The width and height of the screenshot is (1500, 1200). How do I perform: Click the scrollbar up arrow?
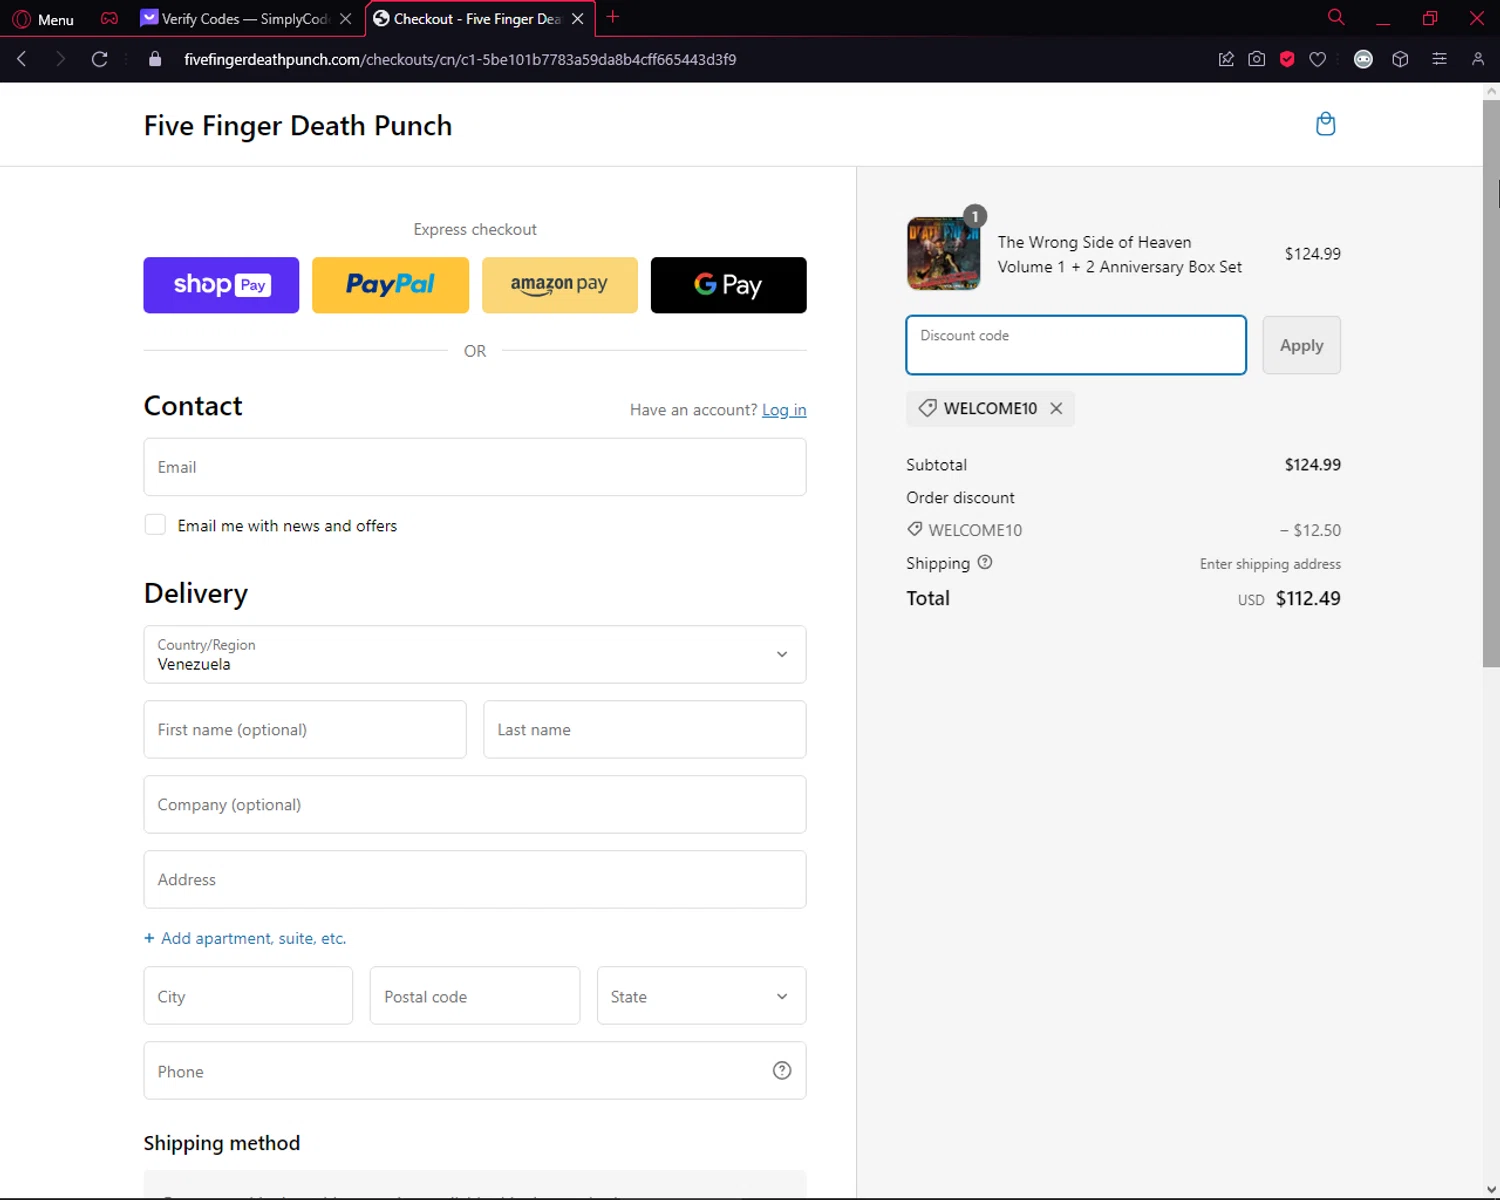pos(1491,91)
